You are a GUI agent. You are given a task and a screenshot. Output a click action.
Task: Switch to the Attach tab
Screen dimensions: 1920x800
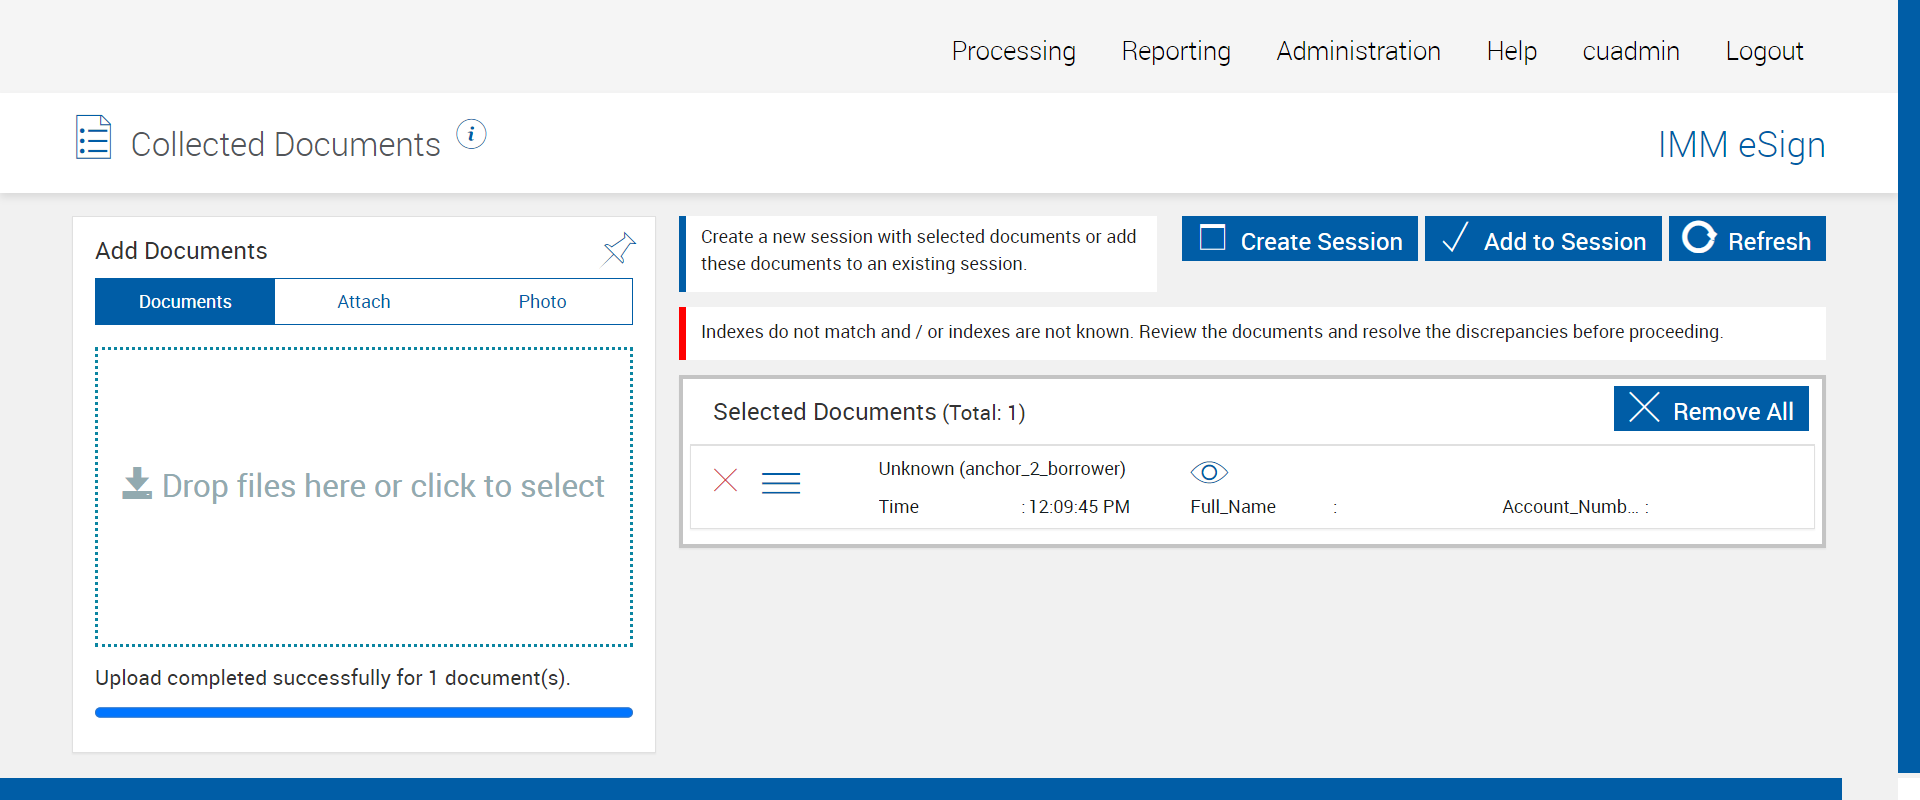tap(364, 302)
